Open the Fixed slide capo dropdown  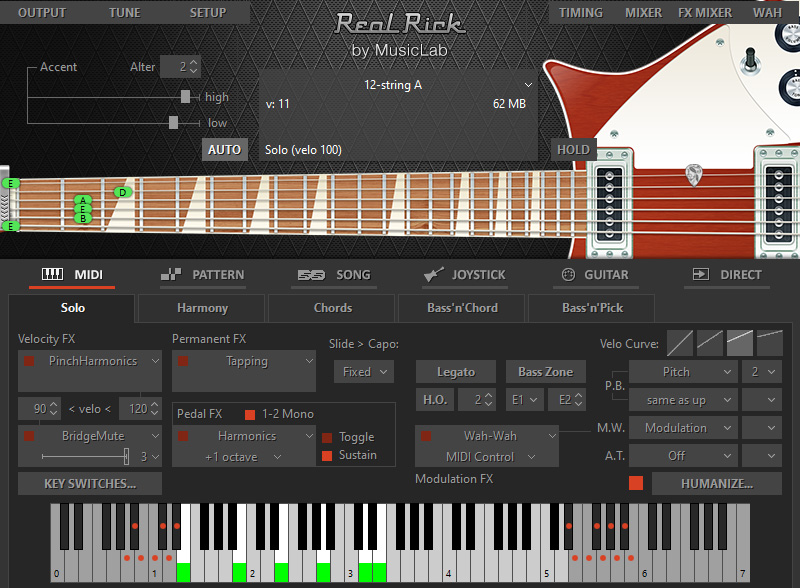(x=364, y=372)
